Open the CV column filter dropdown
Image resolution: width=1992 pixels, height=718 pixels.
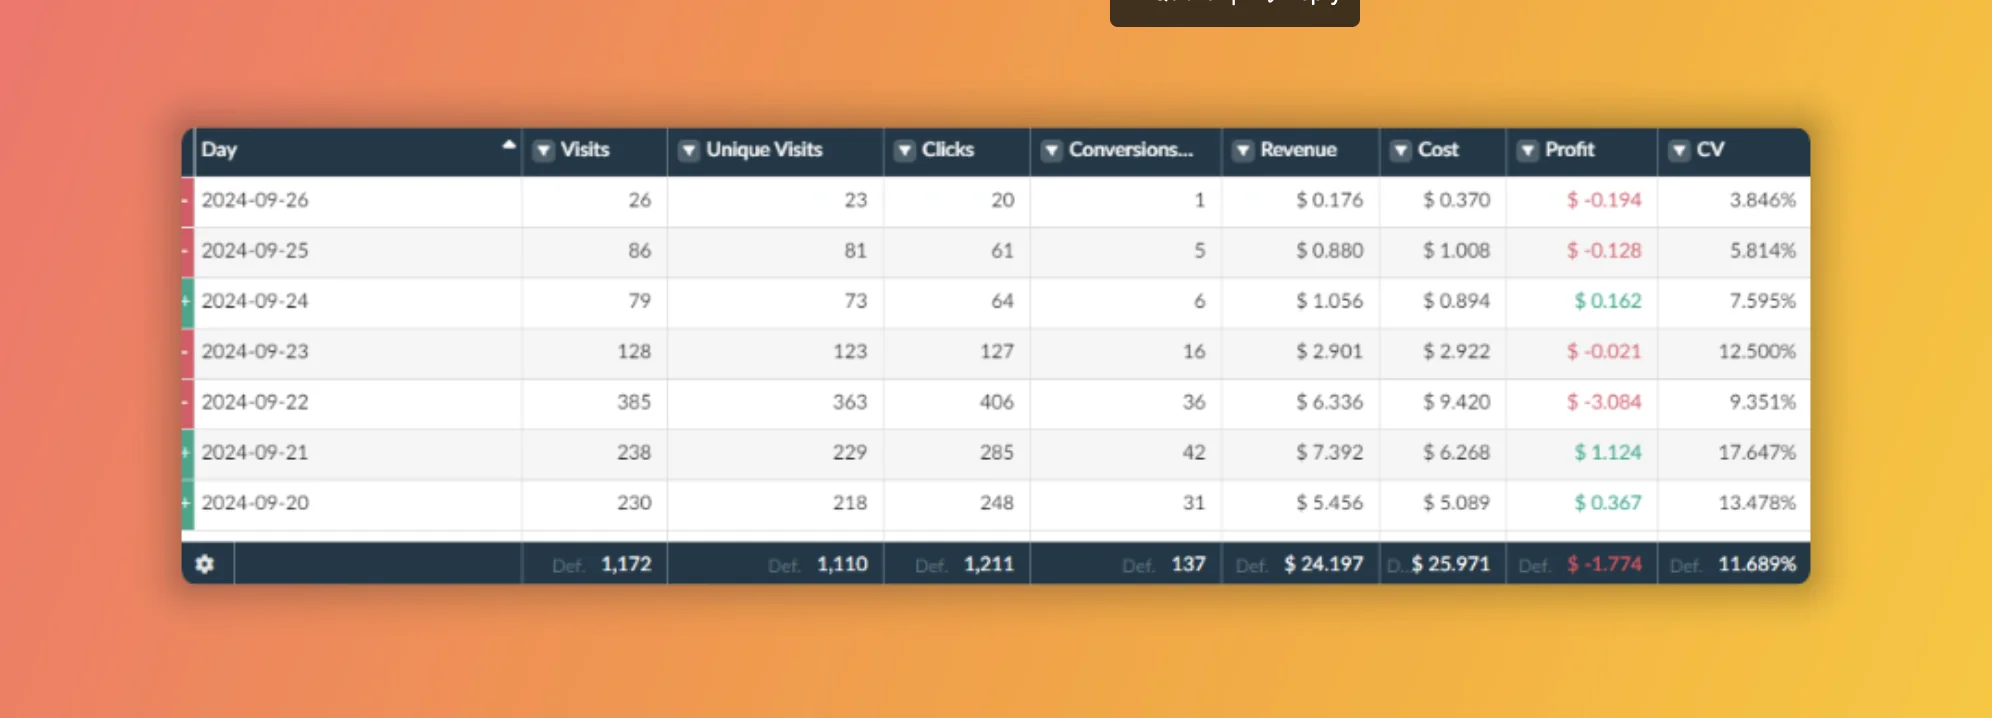(1679, 150)
